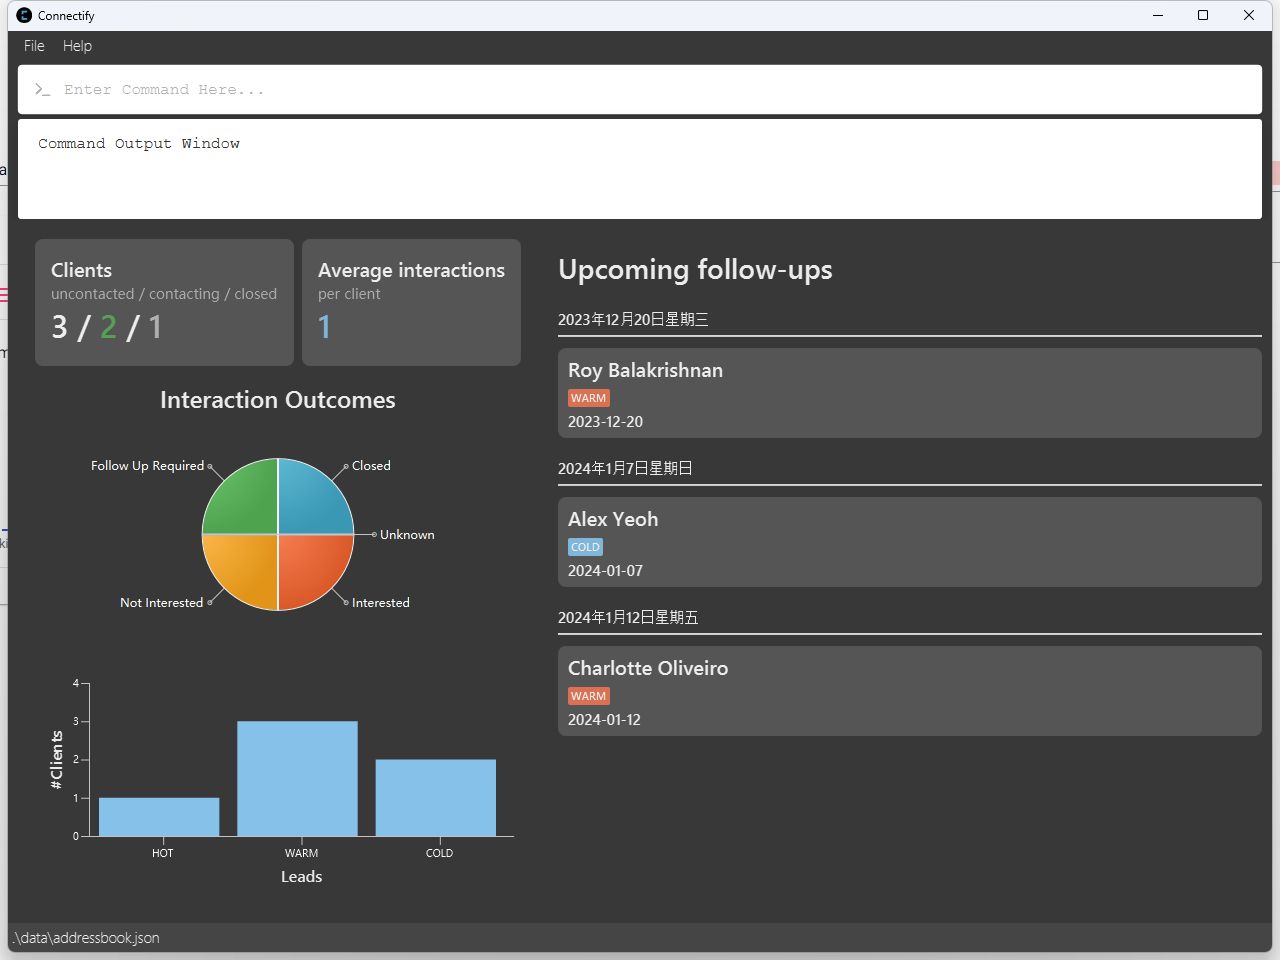Open the Help menu
Screen dimensions: 1280x960
77,46
